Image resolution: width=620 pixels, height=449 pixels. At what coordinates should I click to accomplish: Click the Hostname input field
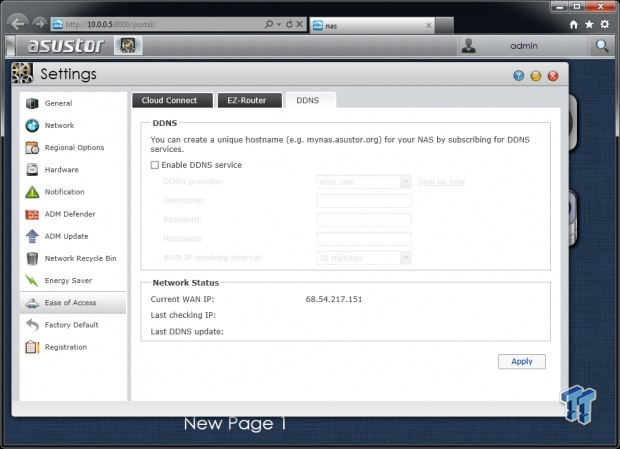(364, 239)
